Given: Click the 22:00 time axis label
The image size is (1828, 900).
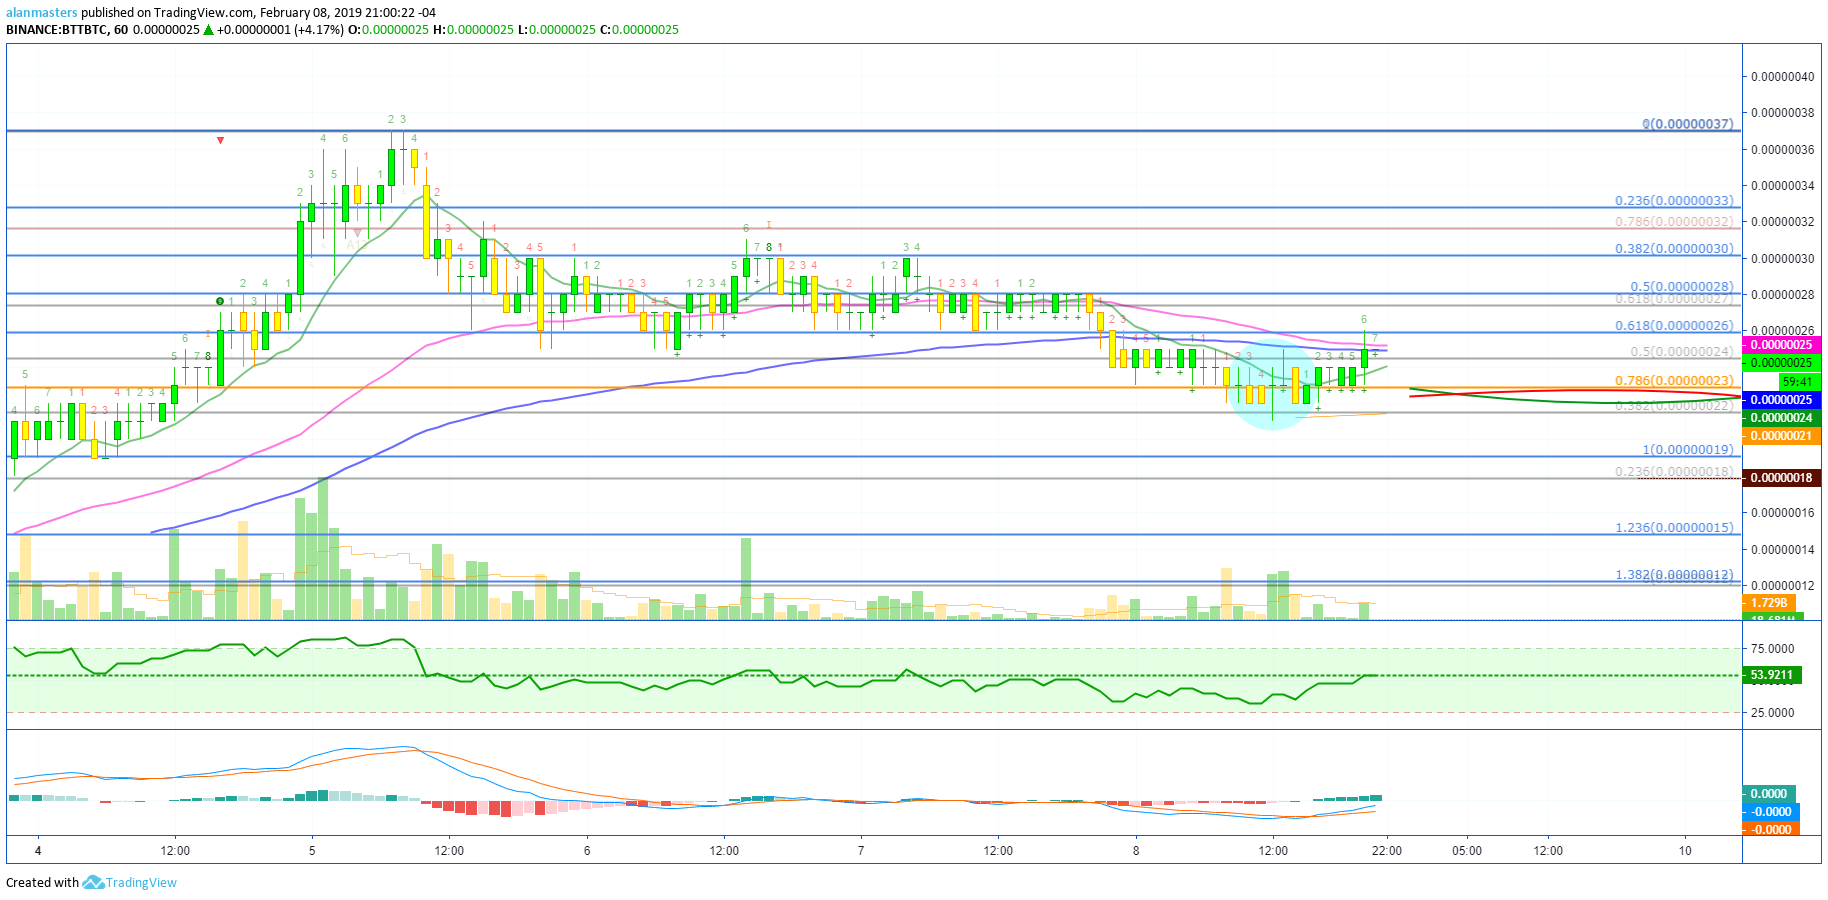Looking at the screenshot, I should [x=1387, y=851].
